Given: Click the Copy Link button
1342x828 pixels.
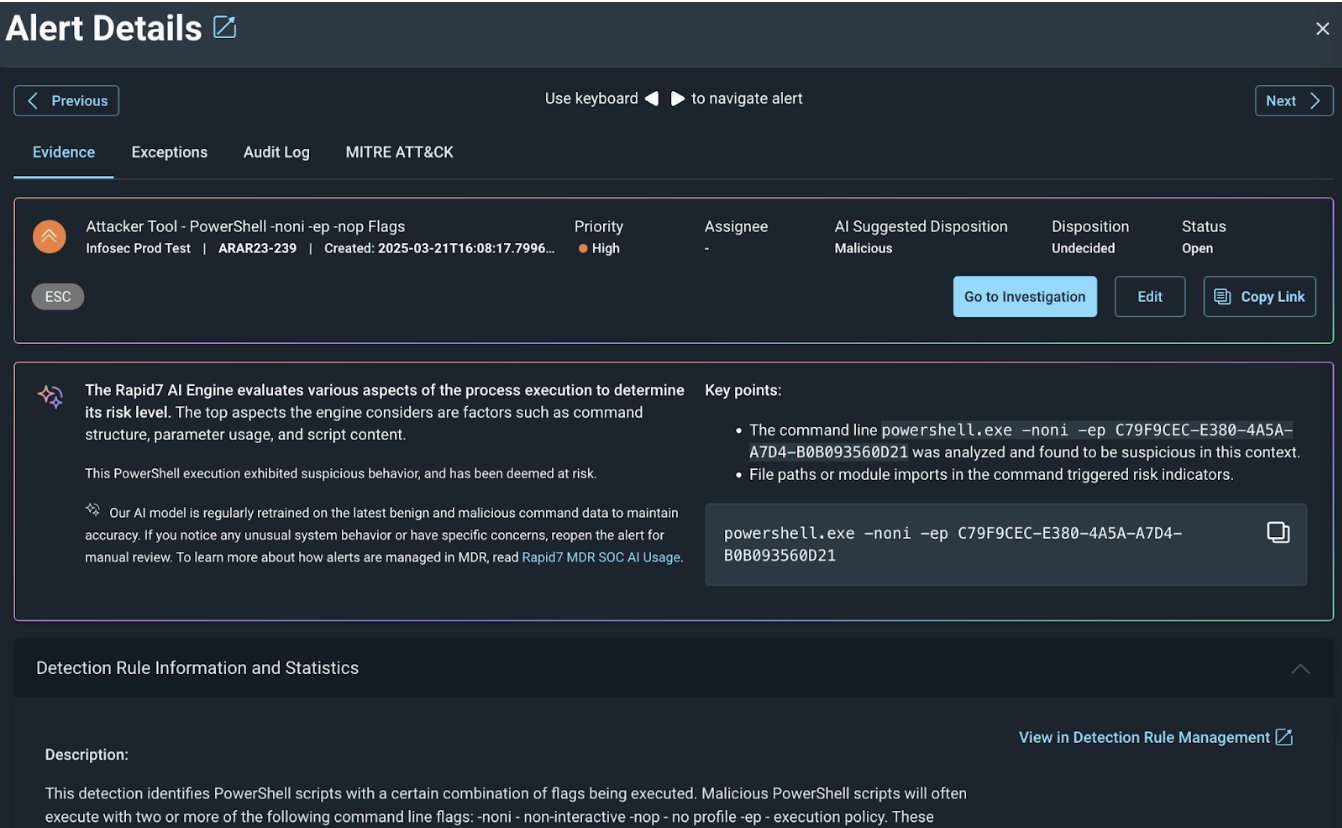Looking at the screenshot, I should click(1259, 297).
